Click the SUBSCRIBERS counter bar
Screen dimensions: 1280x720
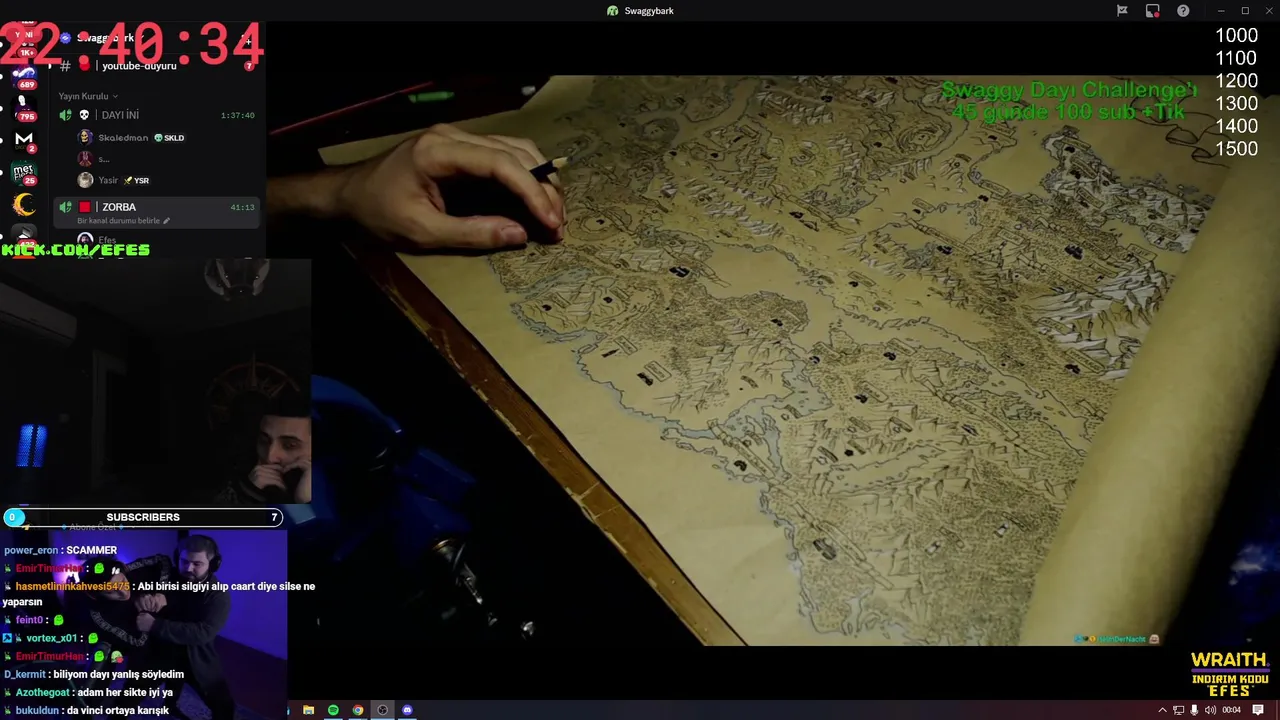143,517
